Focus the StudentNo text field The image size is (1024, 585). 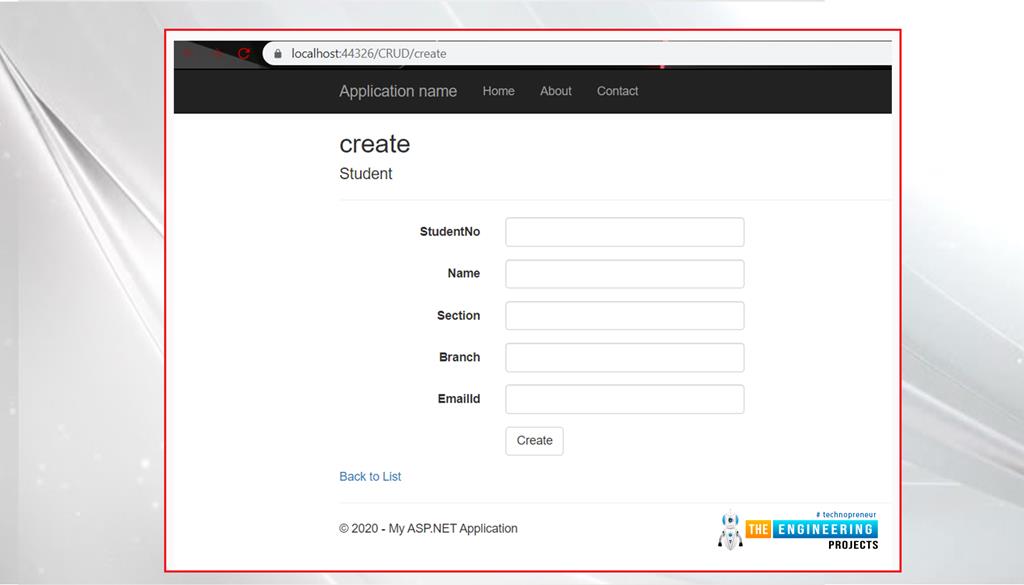(624, 232)
